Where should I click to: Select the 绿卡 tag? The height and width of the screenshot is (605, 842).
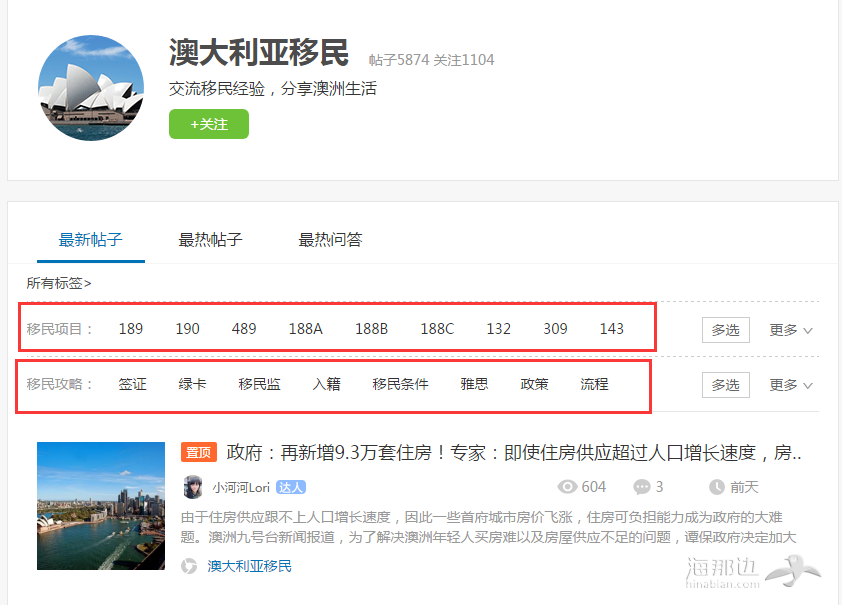point(192,384)
